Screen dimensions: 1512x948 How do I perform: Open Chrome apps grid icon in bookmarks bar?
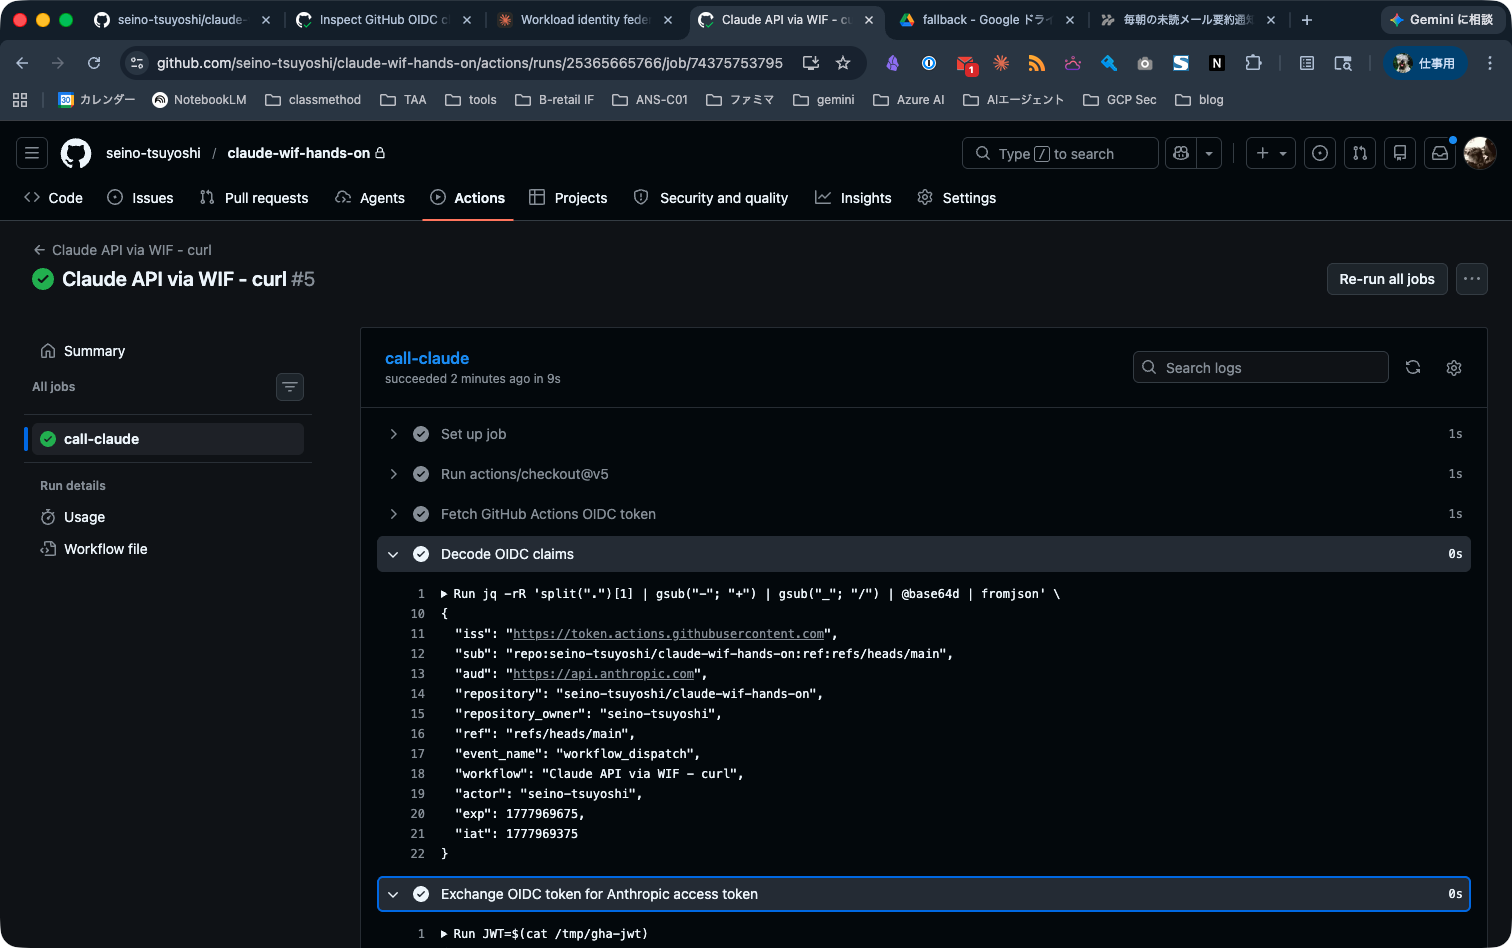(20, 100)
